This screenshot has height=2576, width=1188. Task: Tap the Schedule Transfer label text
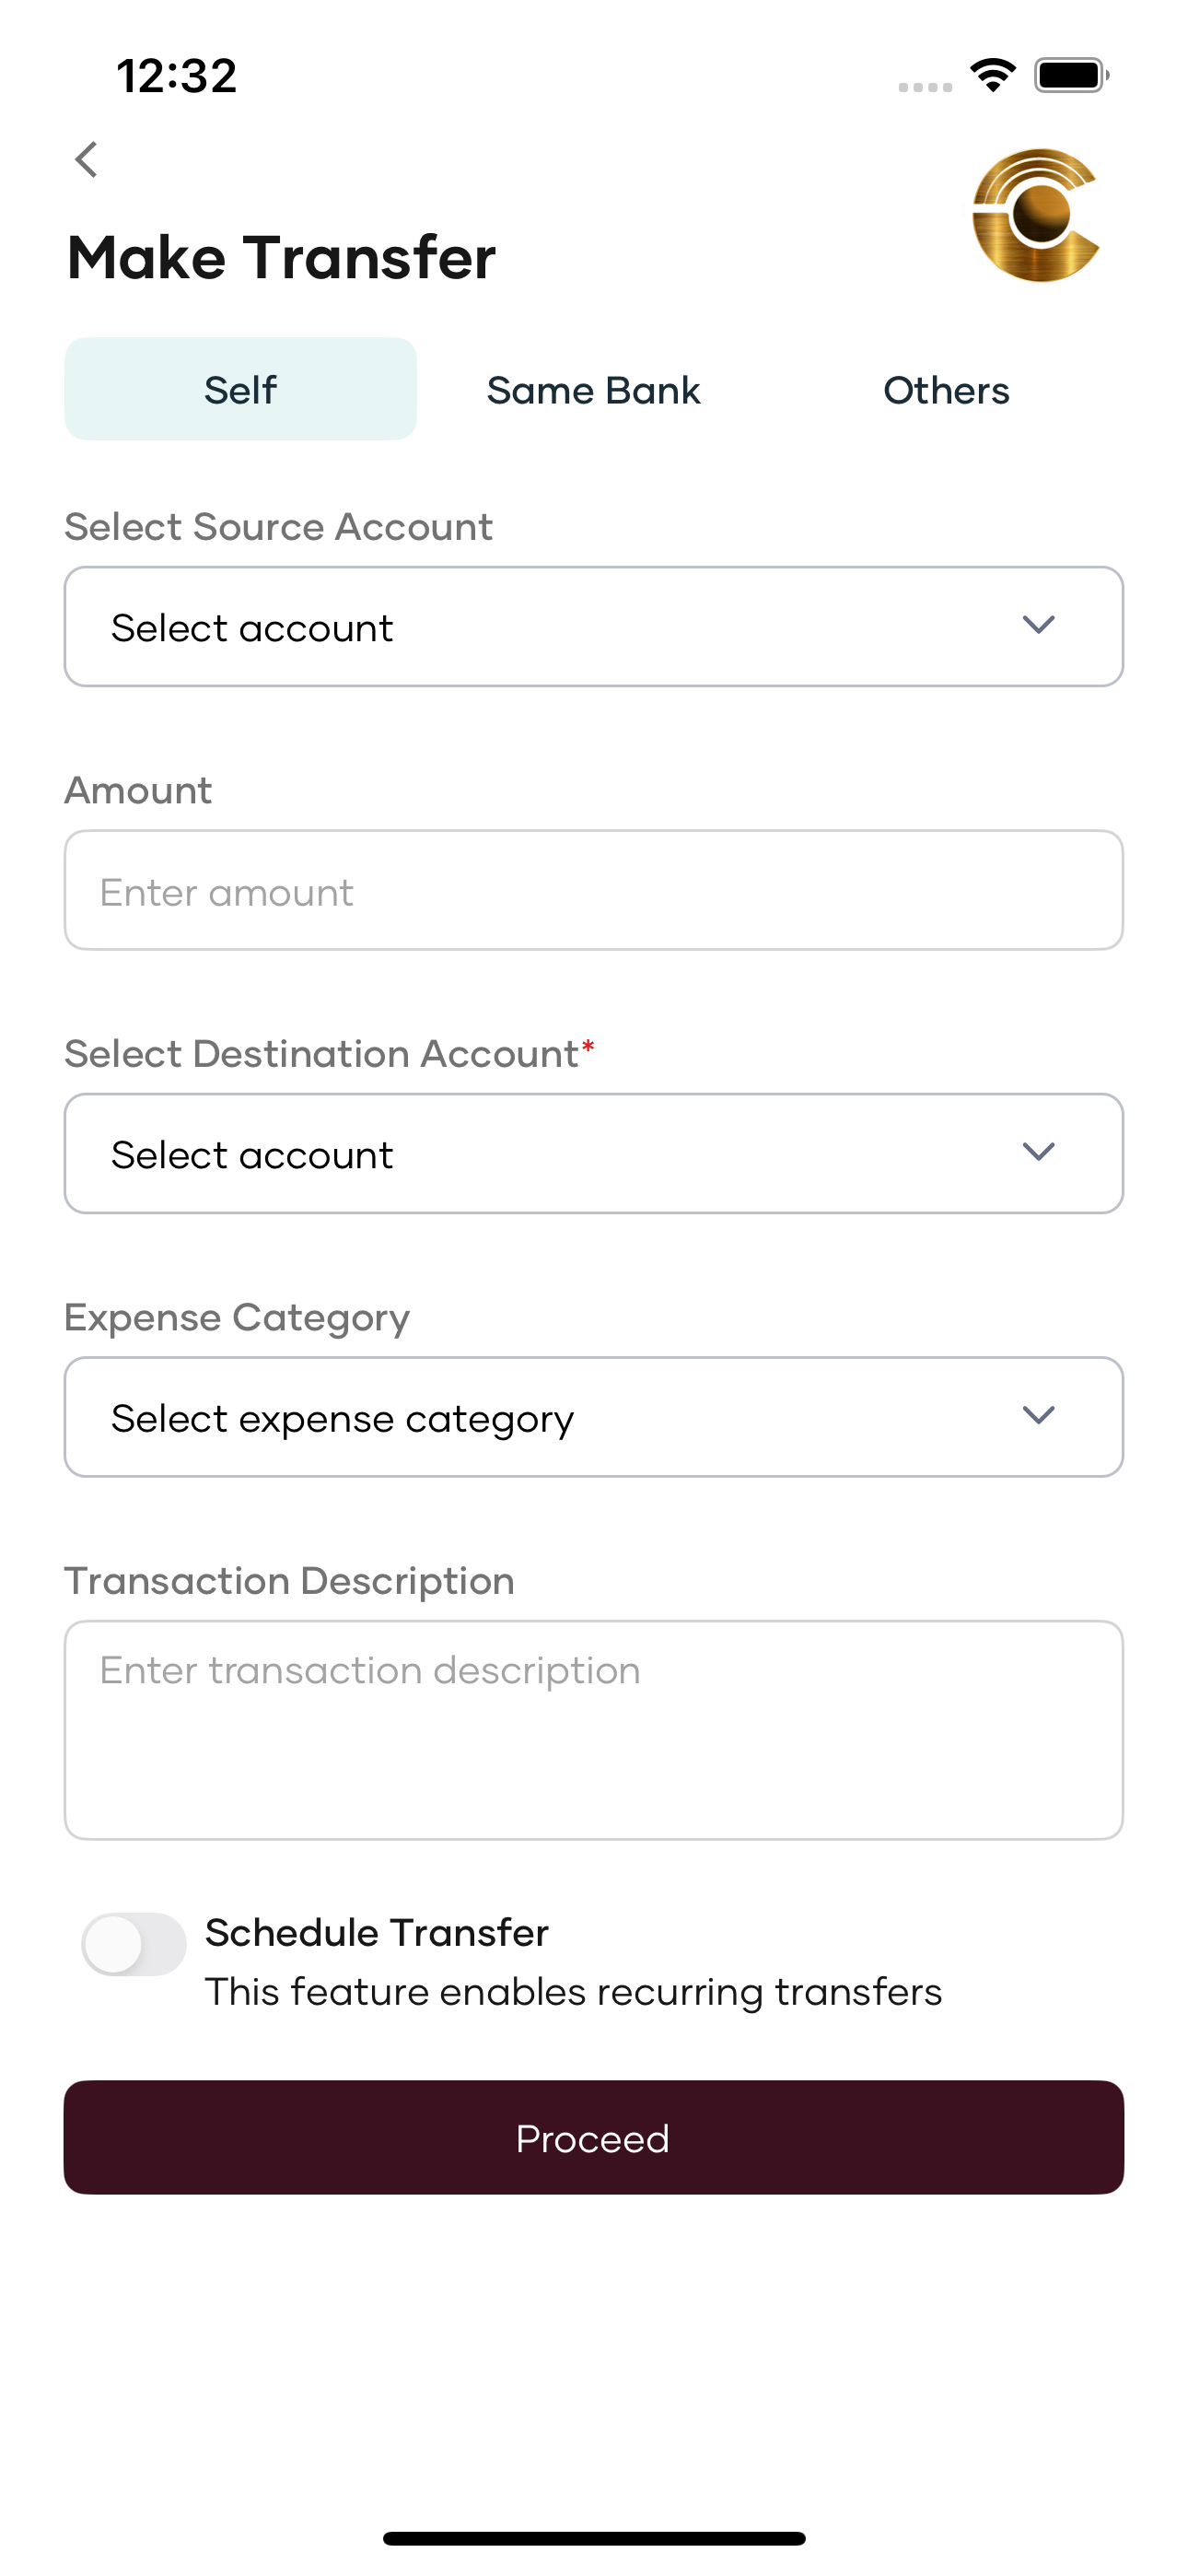pyautogui.click(x=377, y=1933)
